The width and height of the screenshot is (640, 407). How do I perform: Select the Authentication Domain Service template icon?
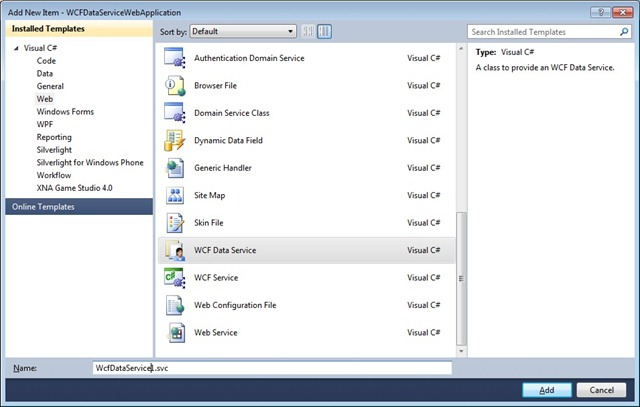175,59
